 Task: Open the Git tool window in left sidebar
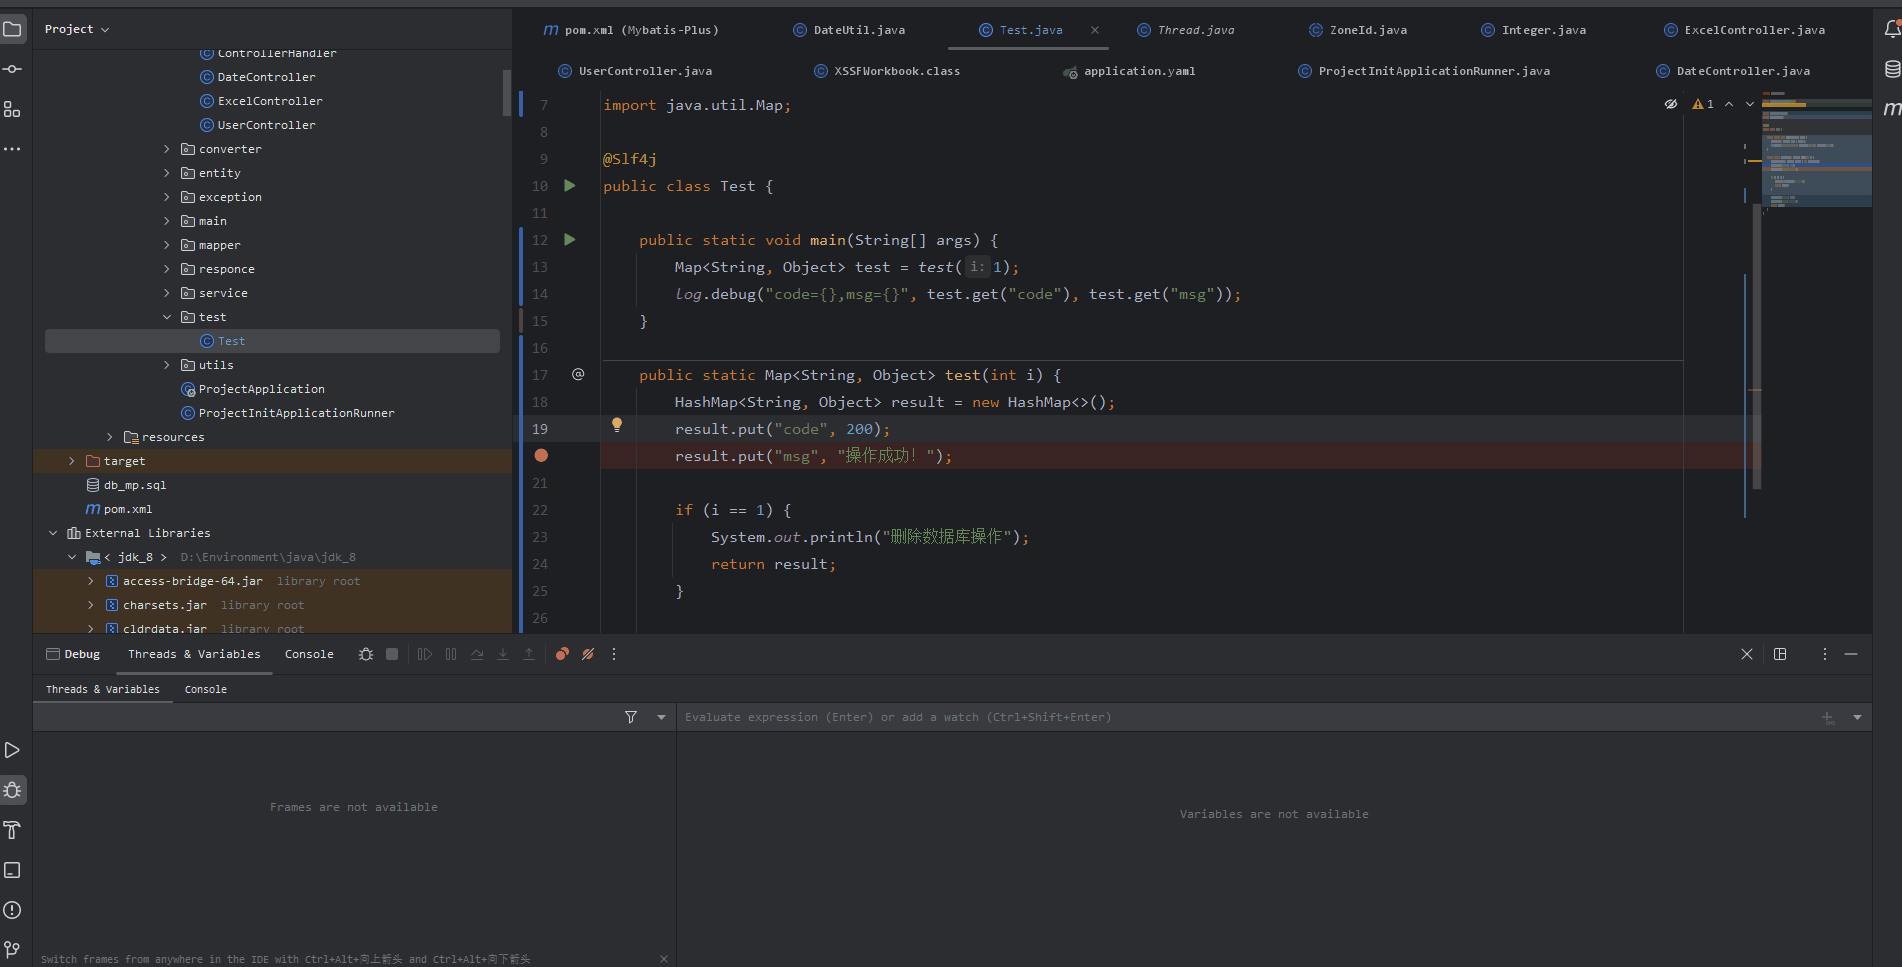(x=12, y=949)
